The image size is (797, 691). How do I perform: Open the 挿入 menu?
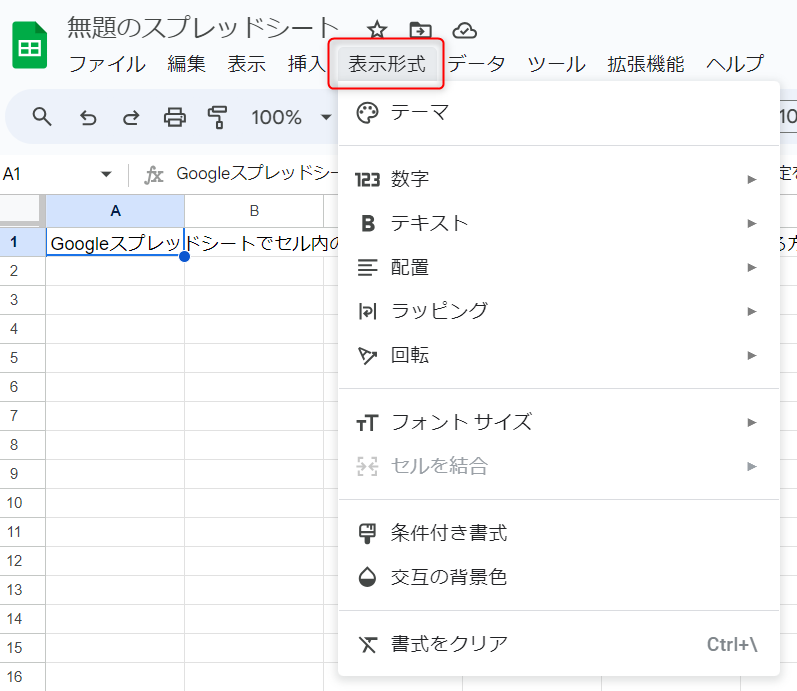[306, 64]
